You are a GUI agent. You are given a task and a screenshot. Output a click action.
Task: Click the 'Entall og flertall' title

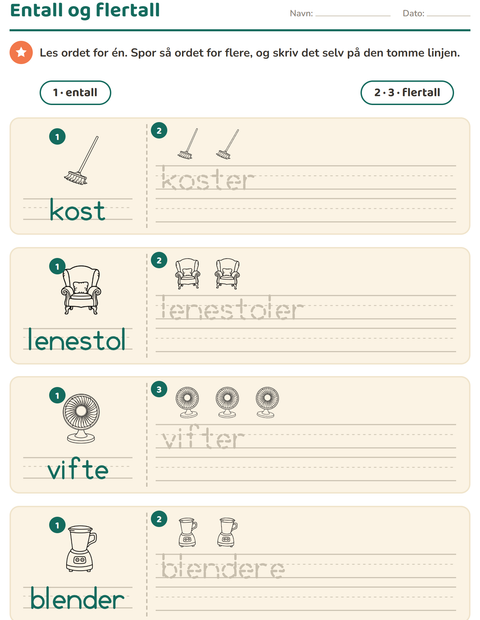pos(85,10)
